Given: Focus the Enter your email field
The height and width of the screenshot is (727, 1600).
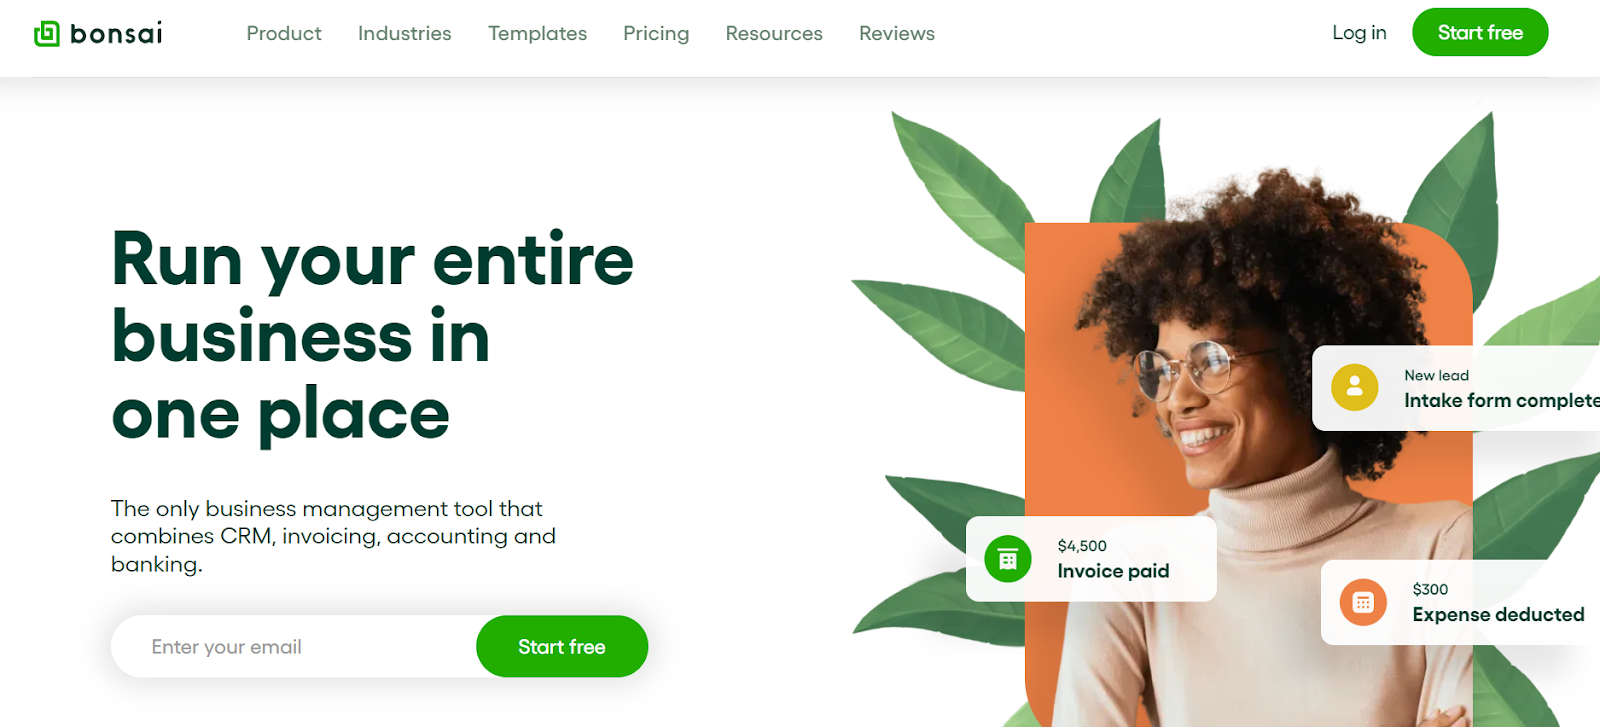Looking at the screenshot, I should point(294,646).
